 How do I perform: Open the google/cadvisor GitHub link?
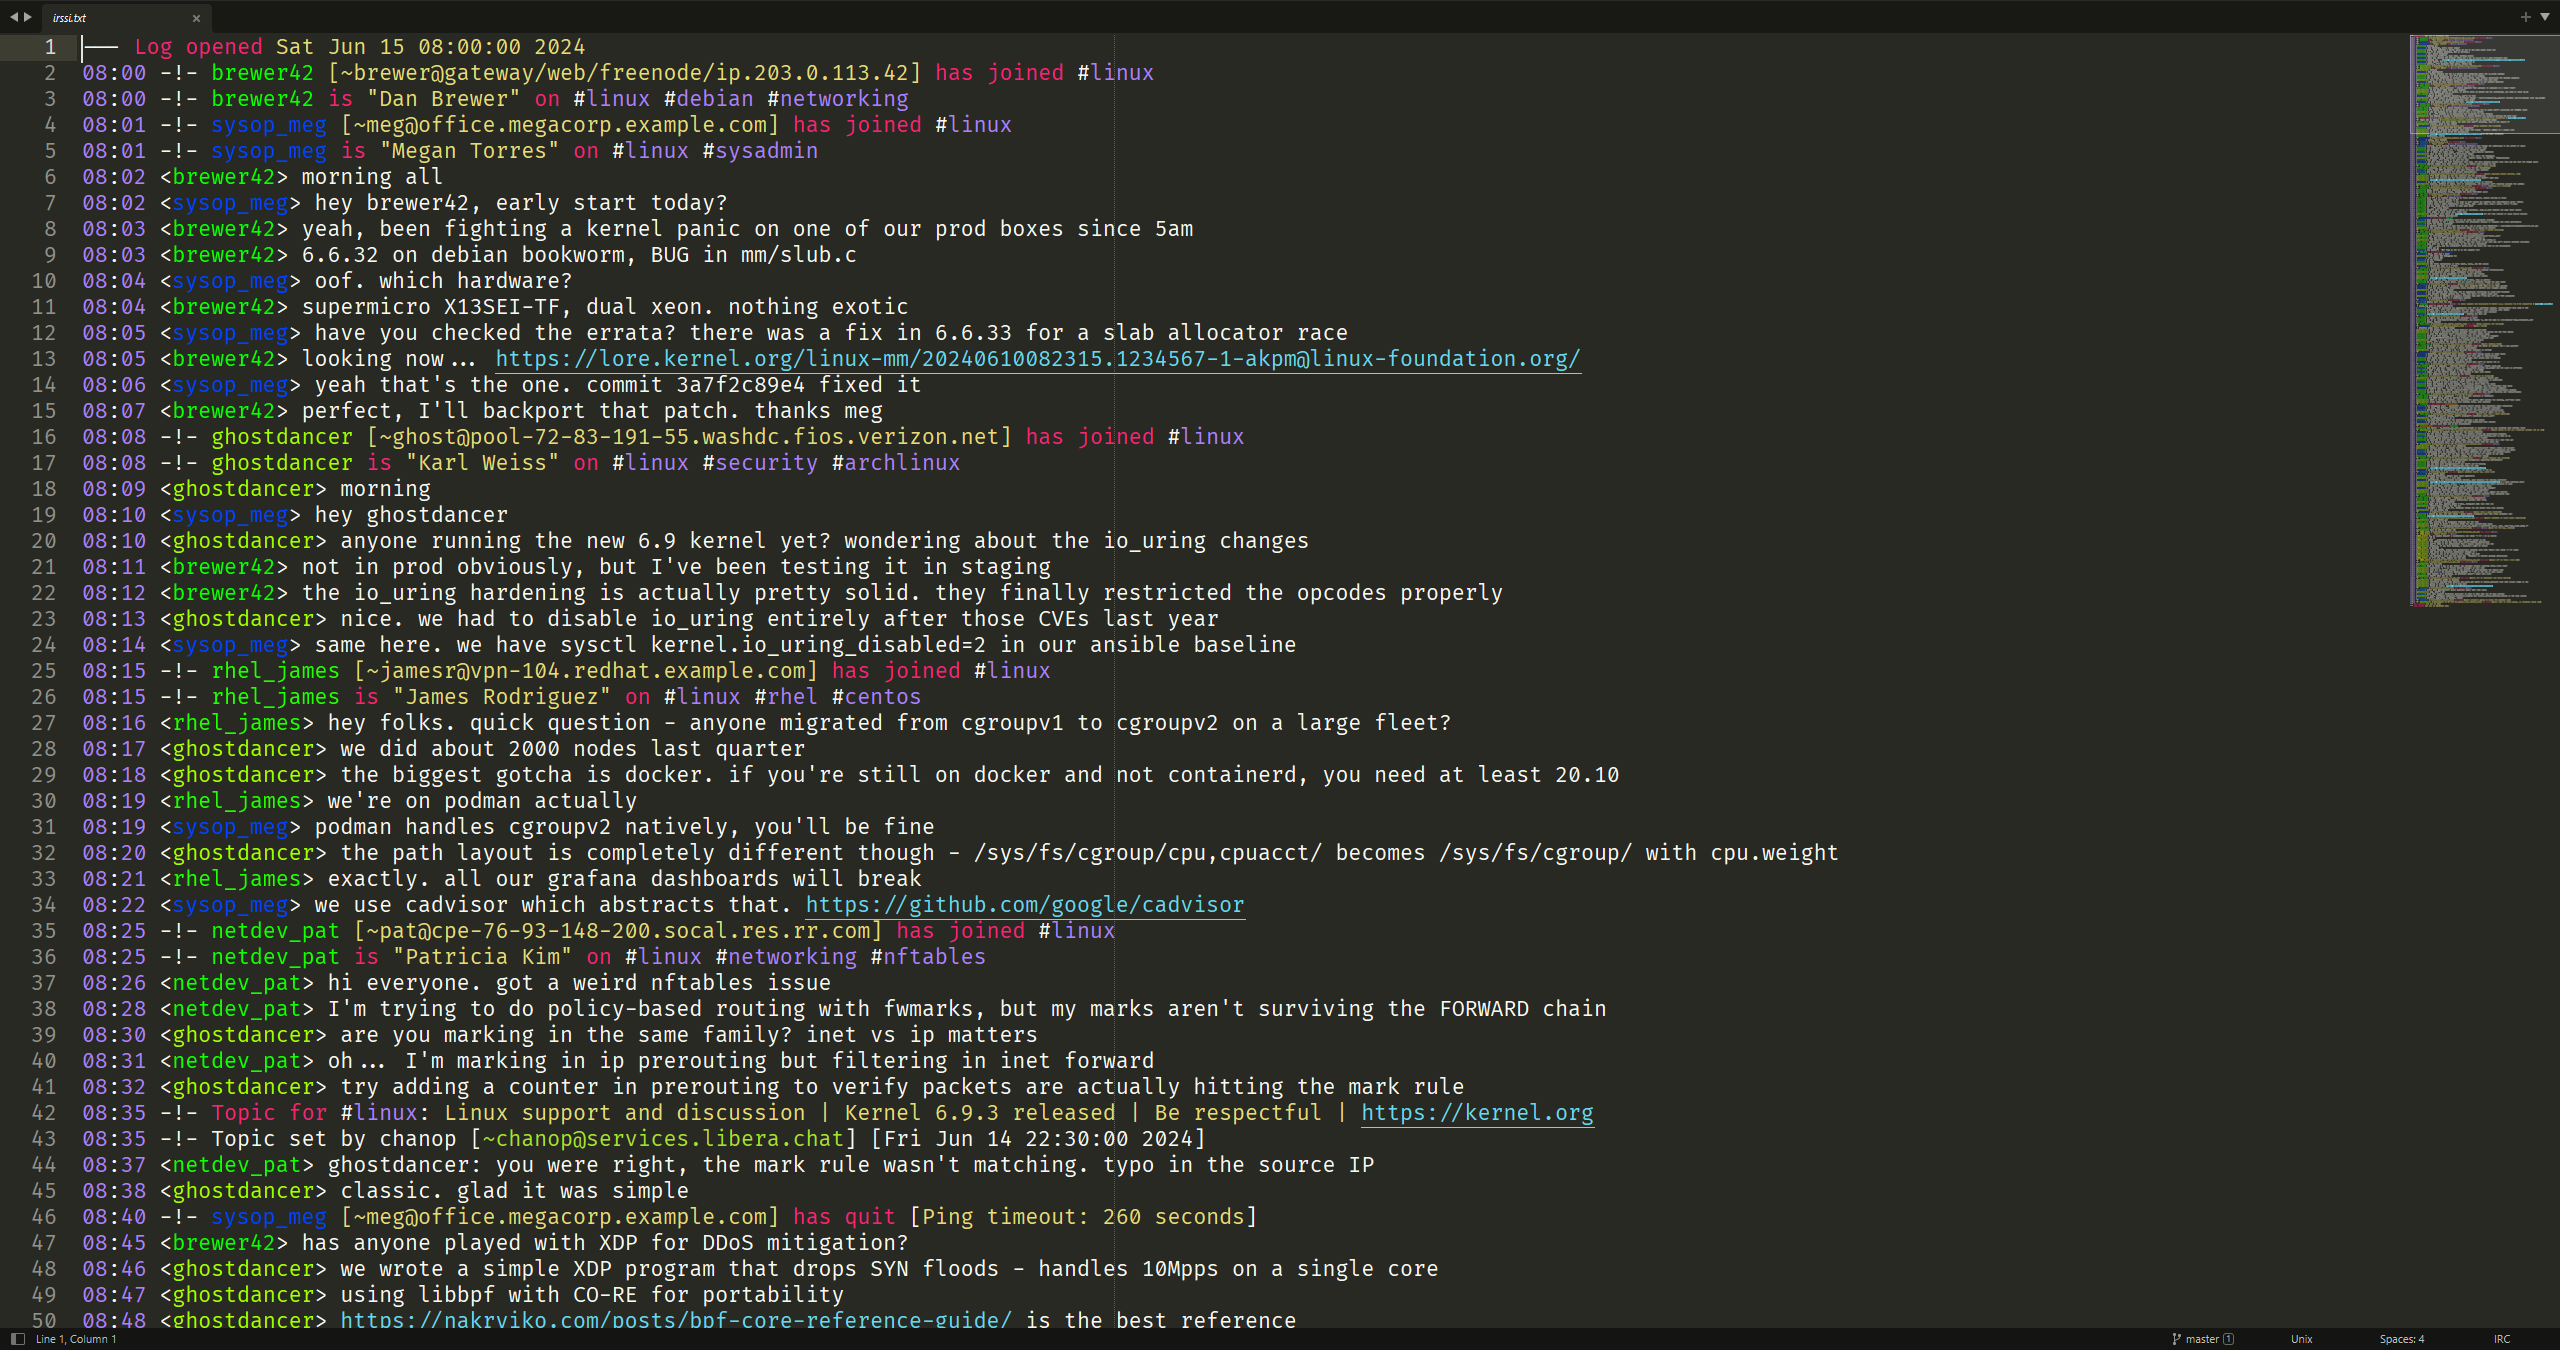point(1024,905)
